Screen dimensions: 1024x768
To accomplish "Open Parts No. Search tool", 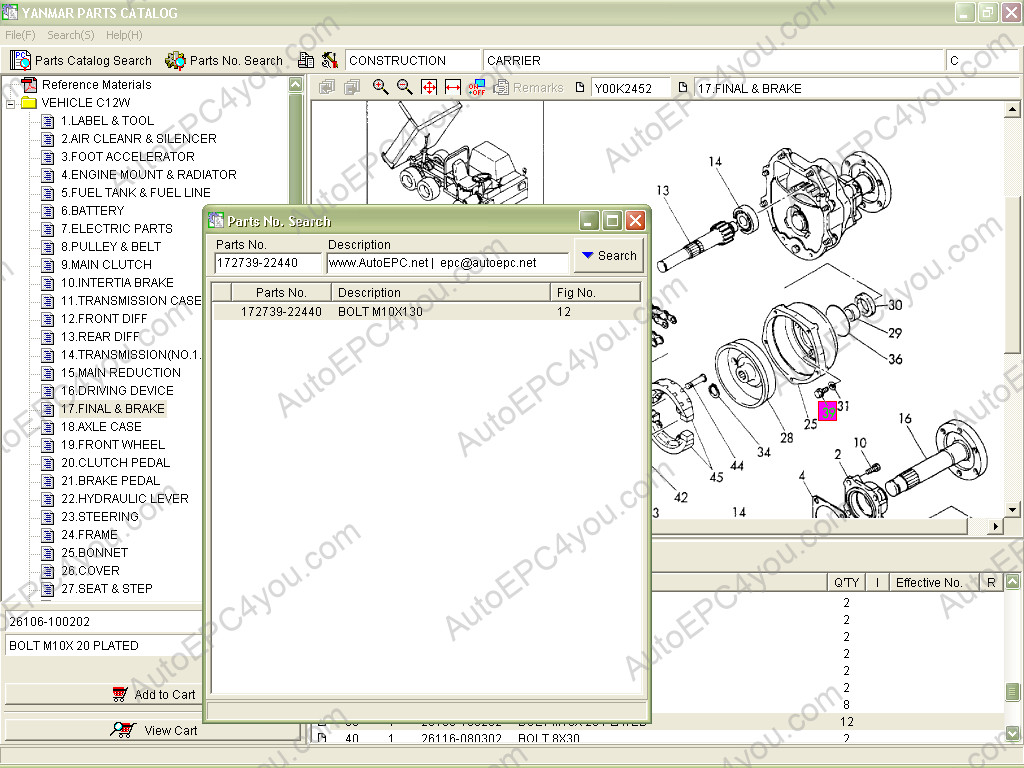I will click(x=225, y=60).
